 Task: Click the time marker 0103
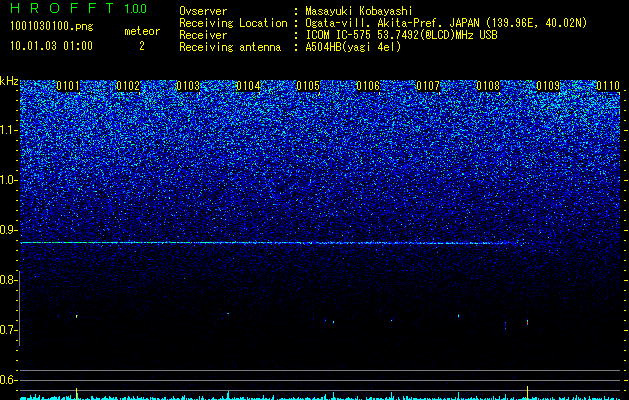188,86
